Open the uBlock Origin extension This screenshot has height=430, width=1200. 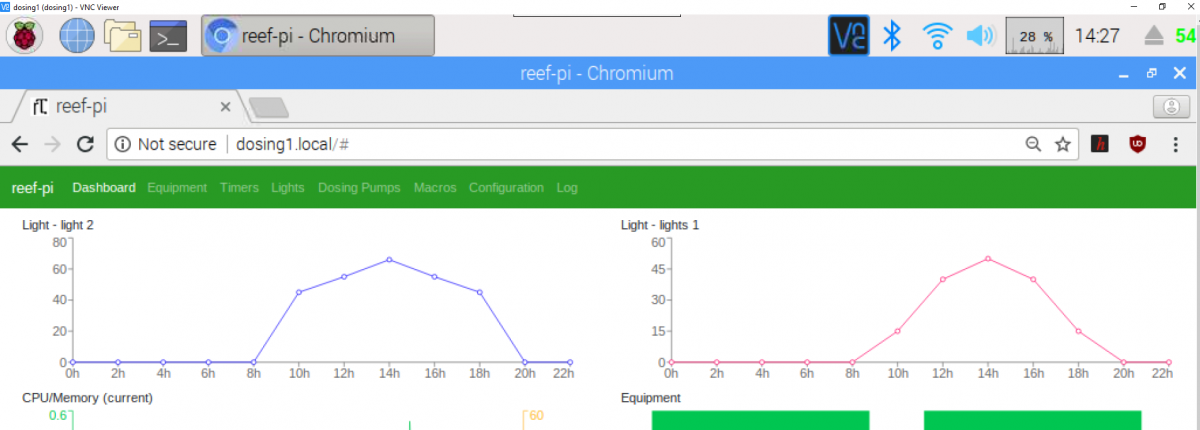[1137, 145]
